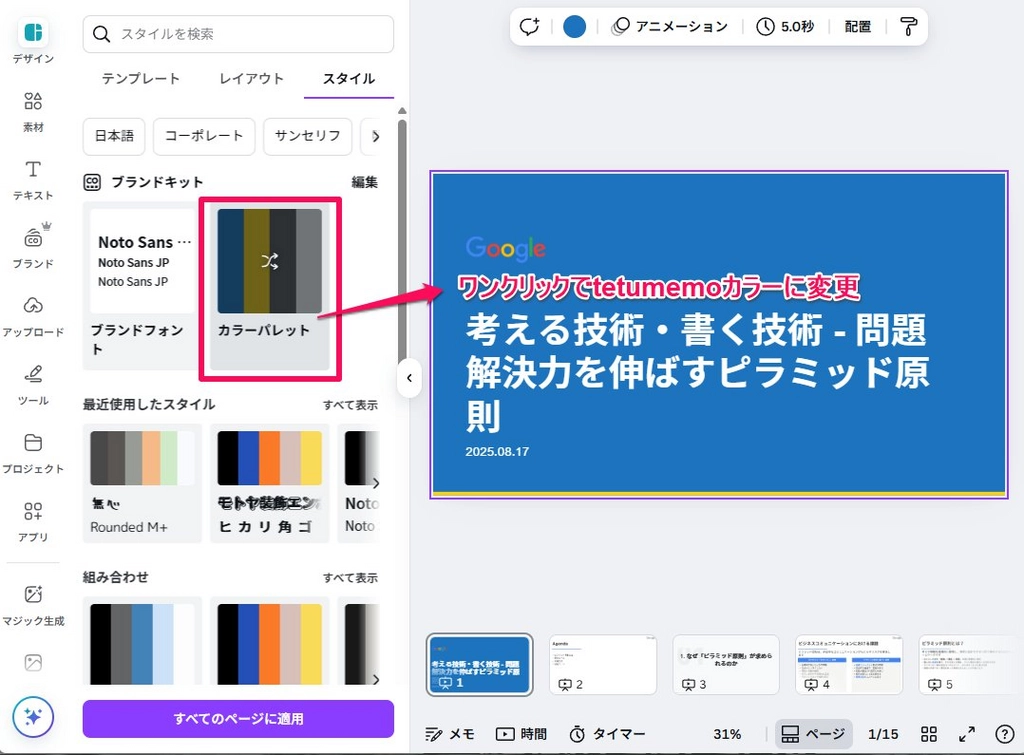Click すべて表示 for 最近使用したスタイル

point(350,405)
